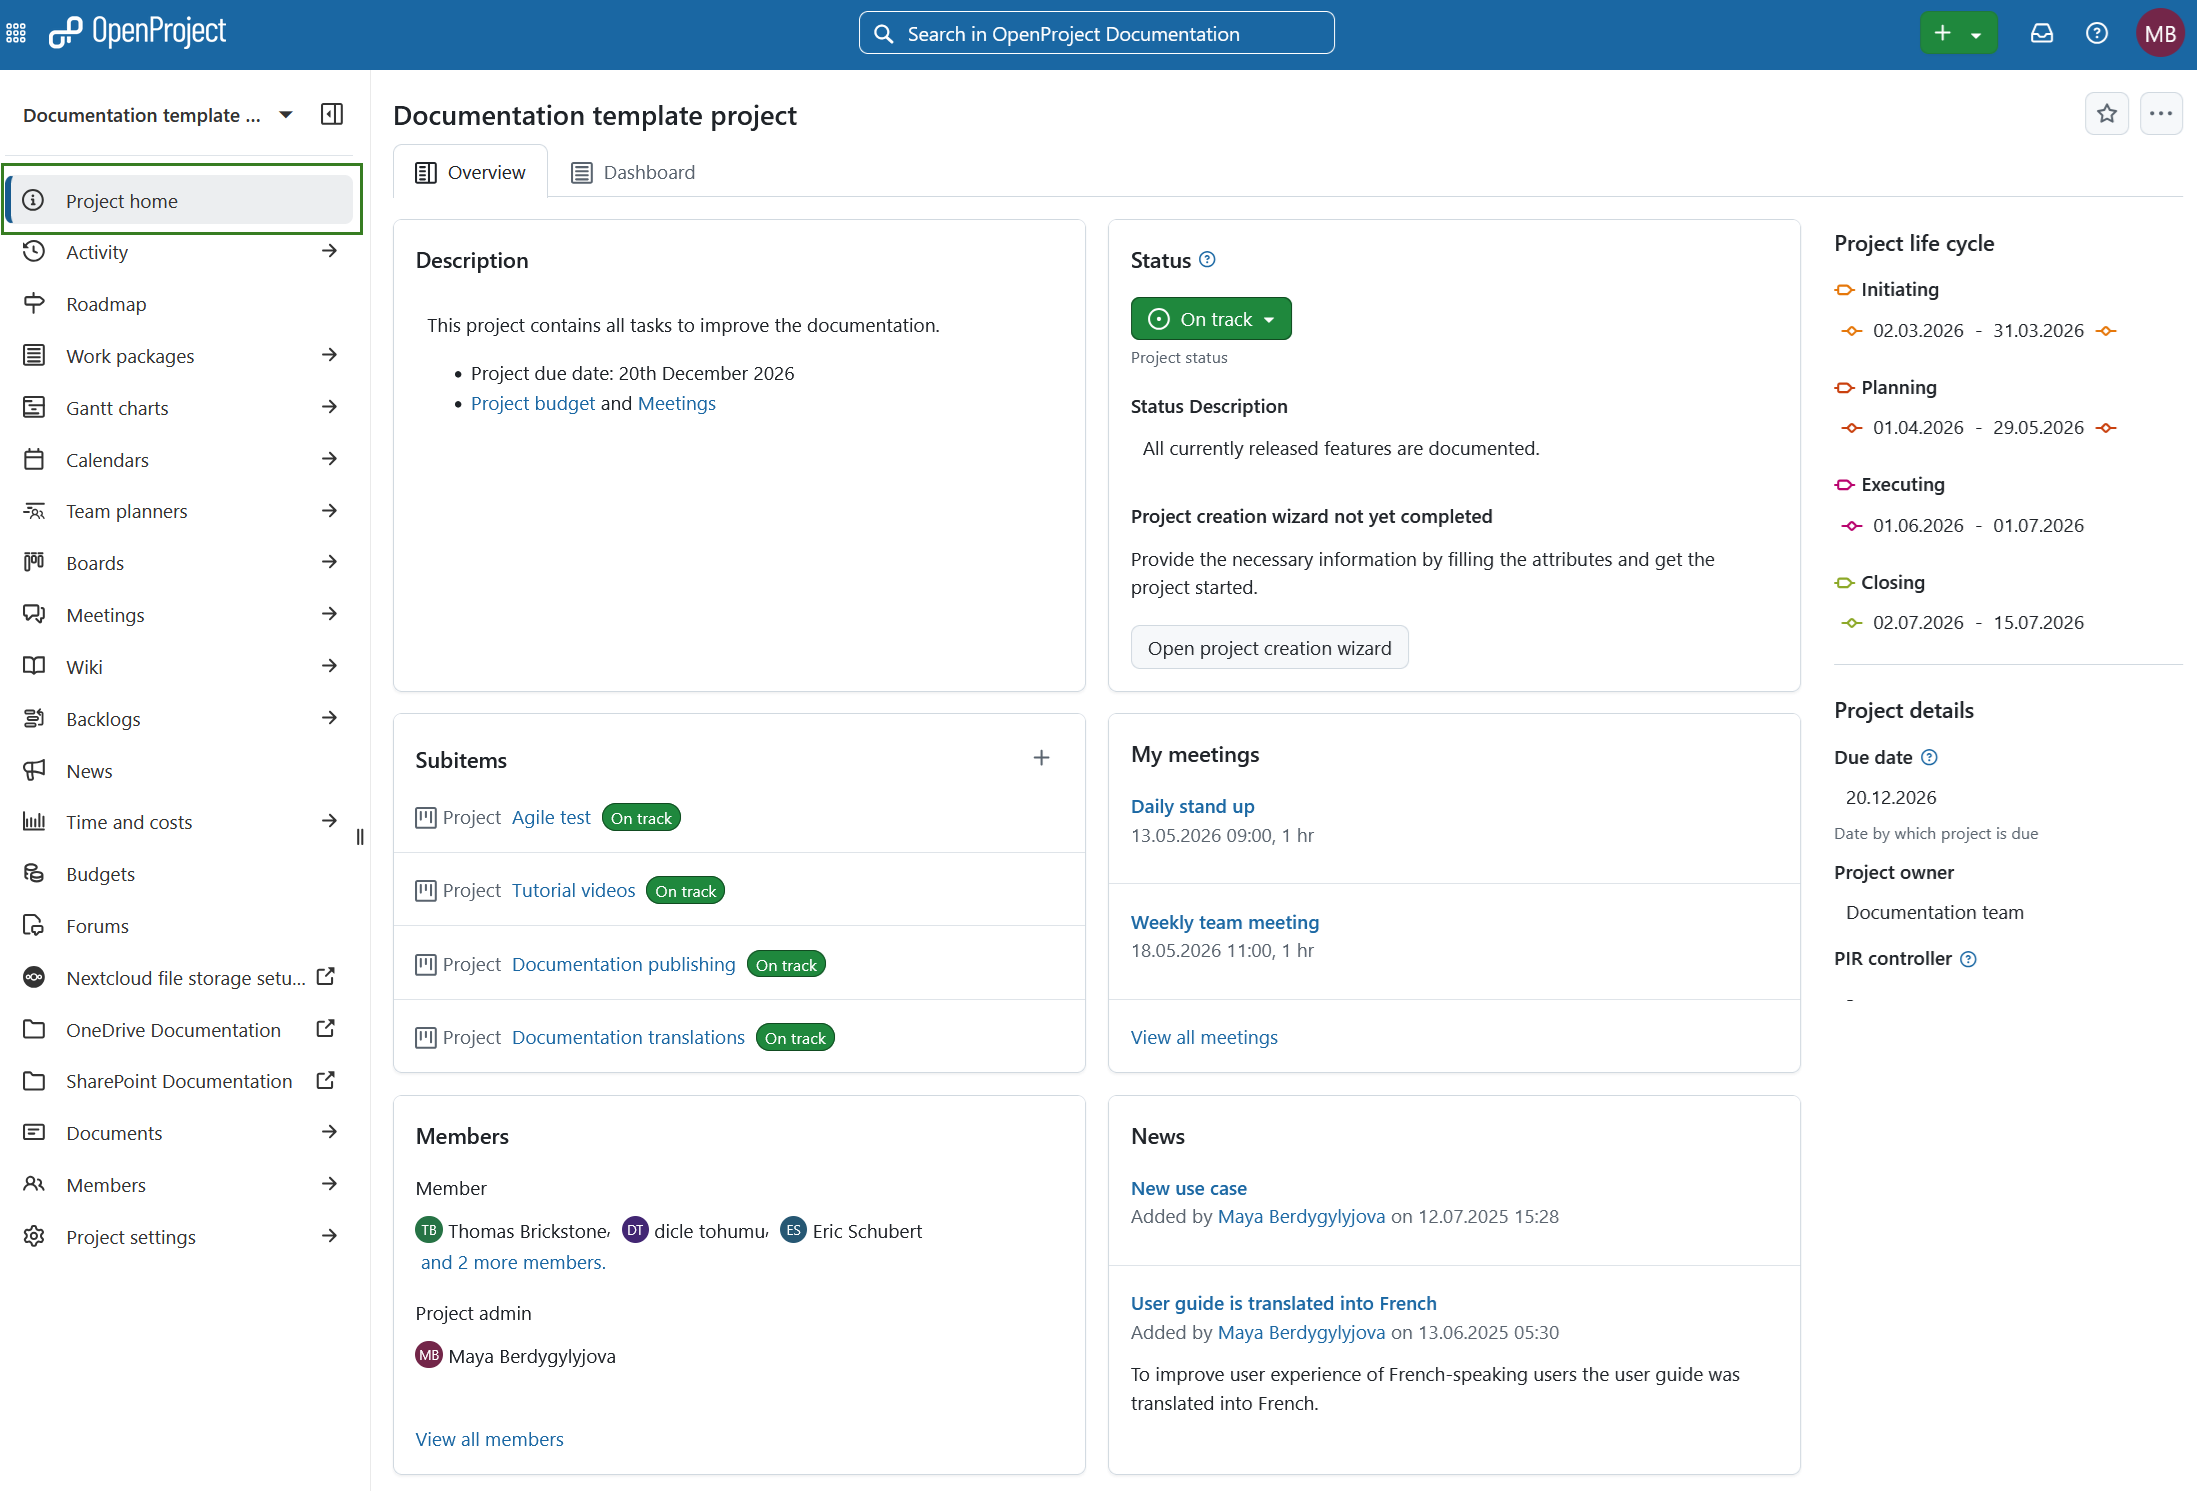Open the more actions three-dot menu

pos(2161,114)
